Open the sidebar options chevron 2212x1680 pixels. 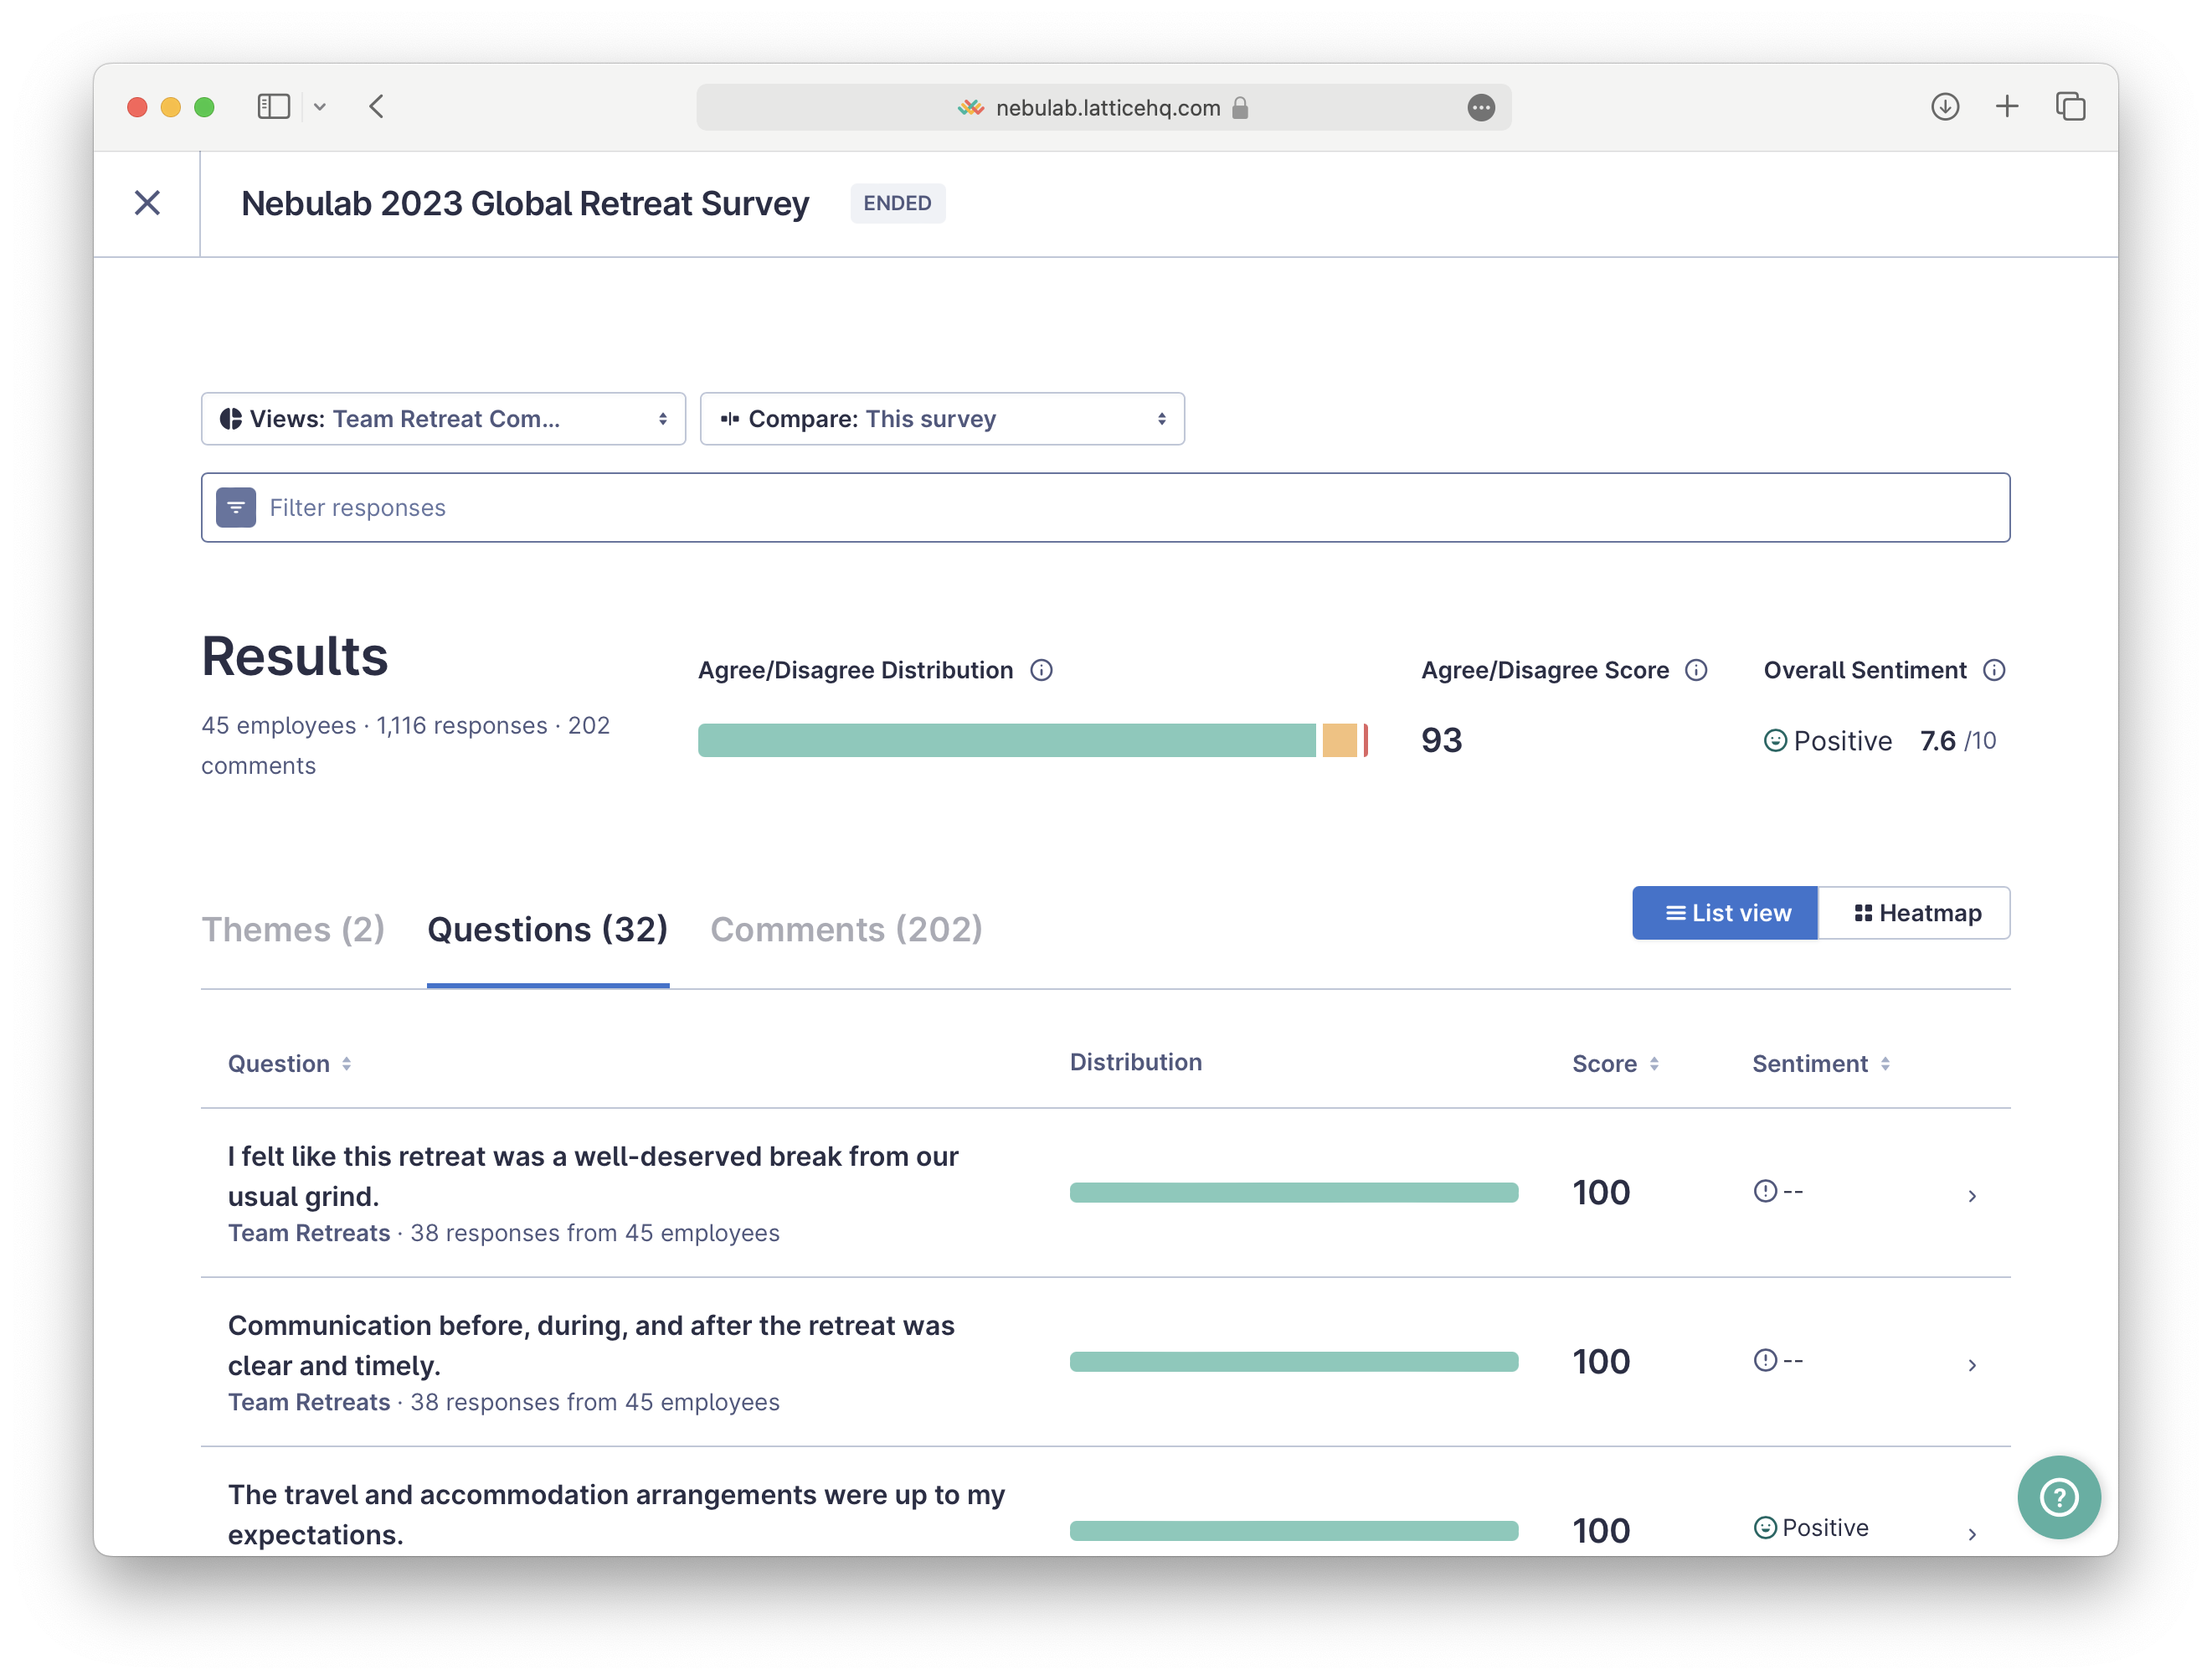coord(320,107)
